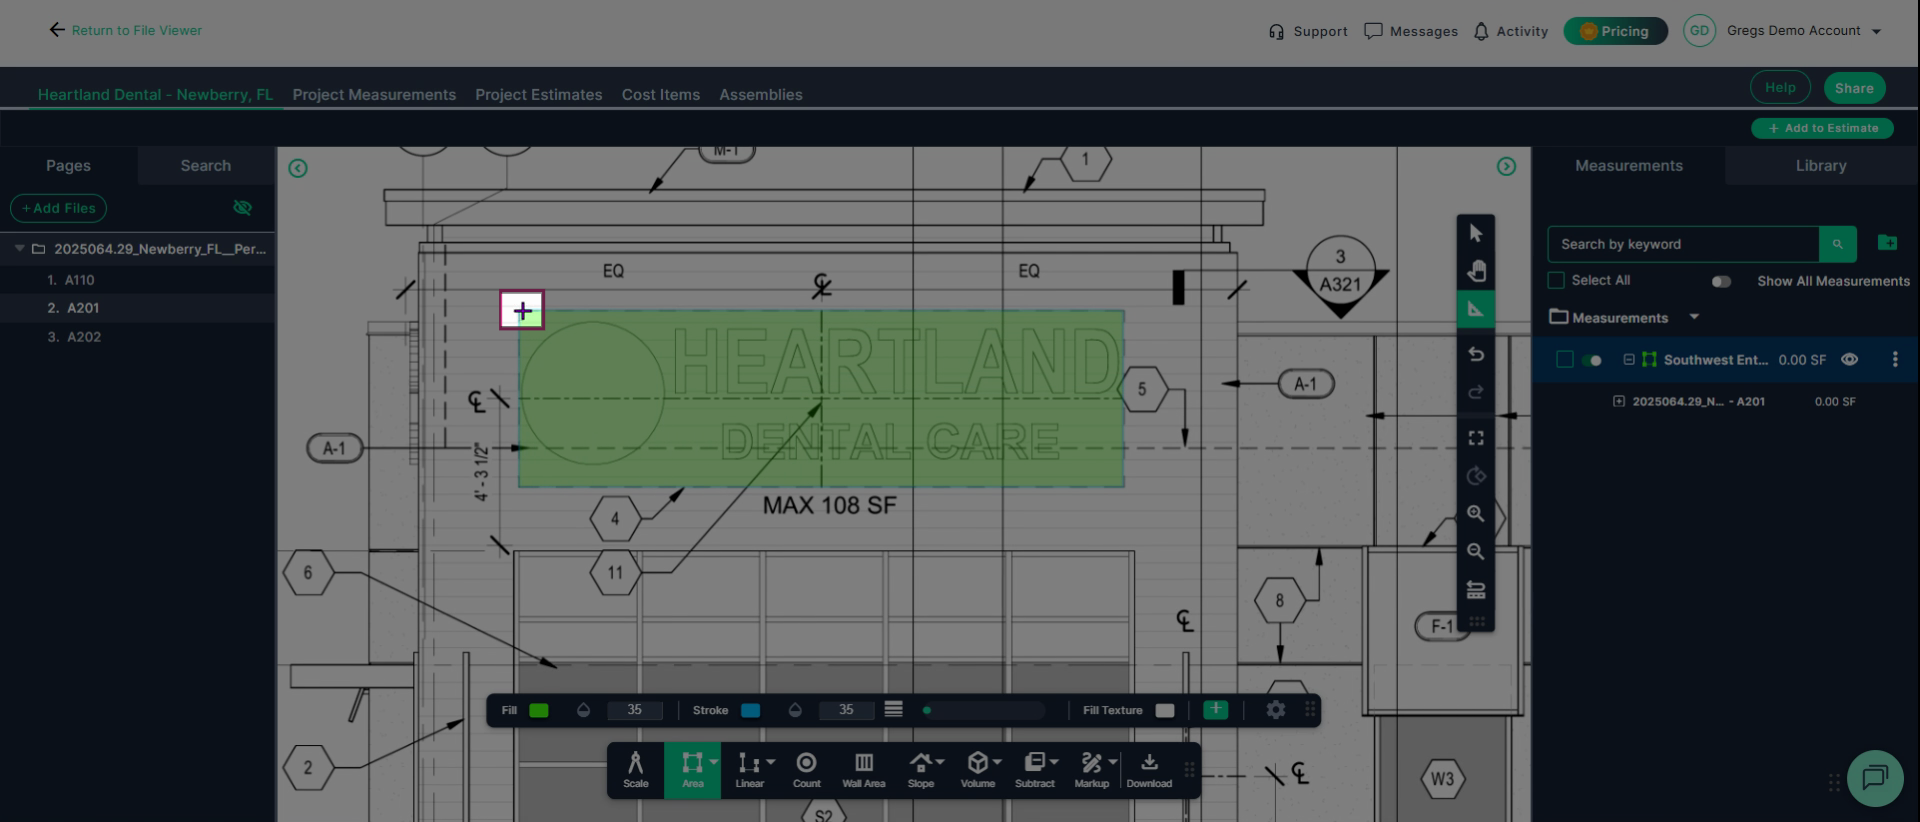Viewport: 1920px width, 822px height.
Task: Toggle Show All Measurements switch
Action: 1721,282
